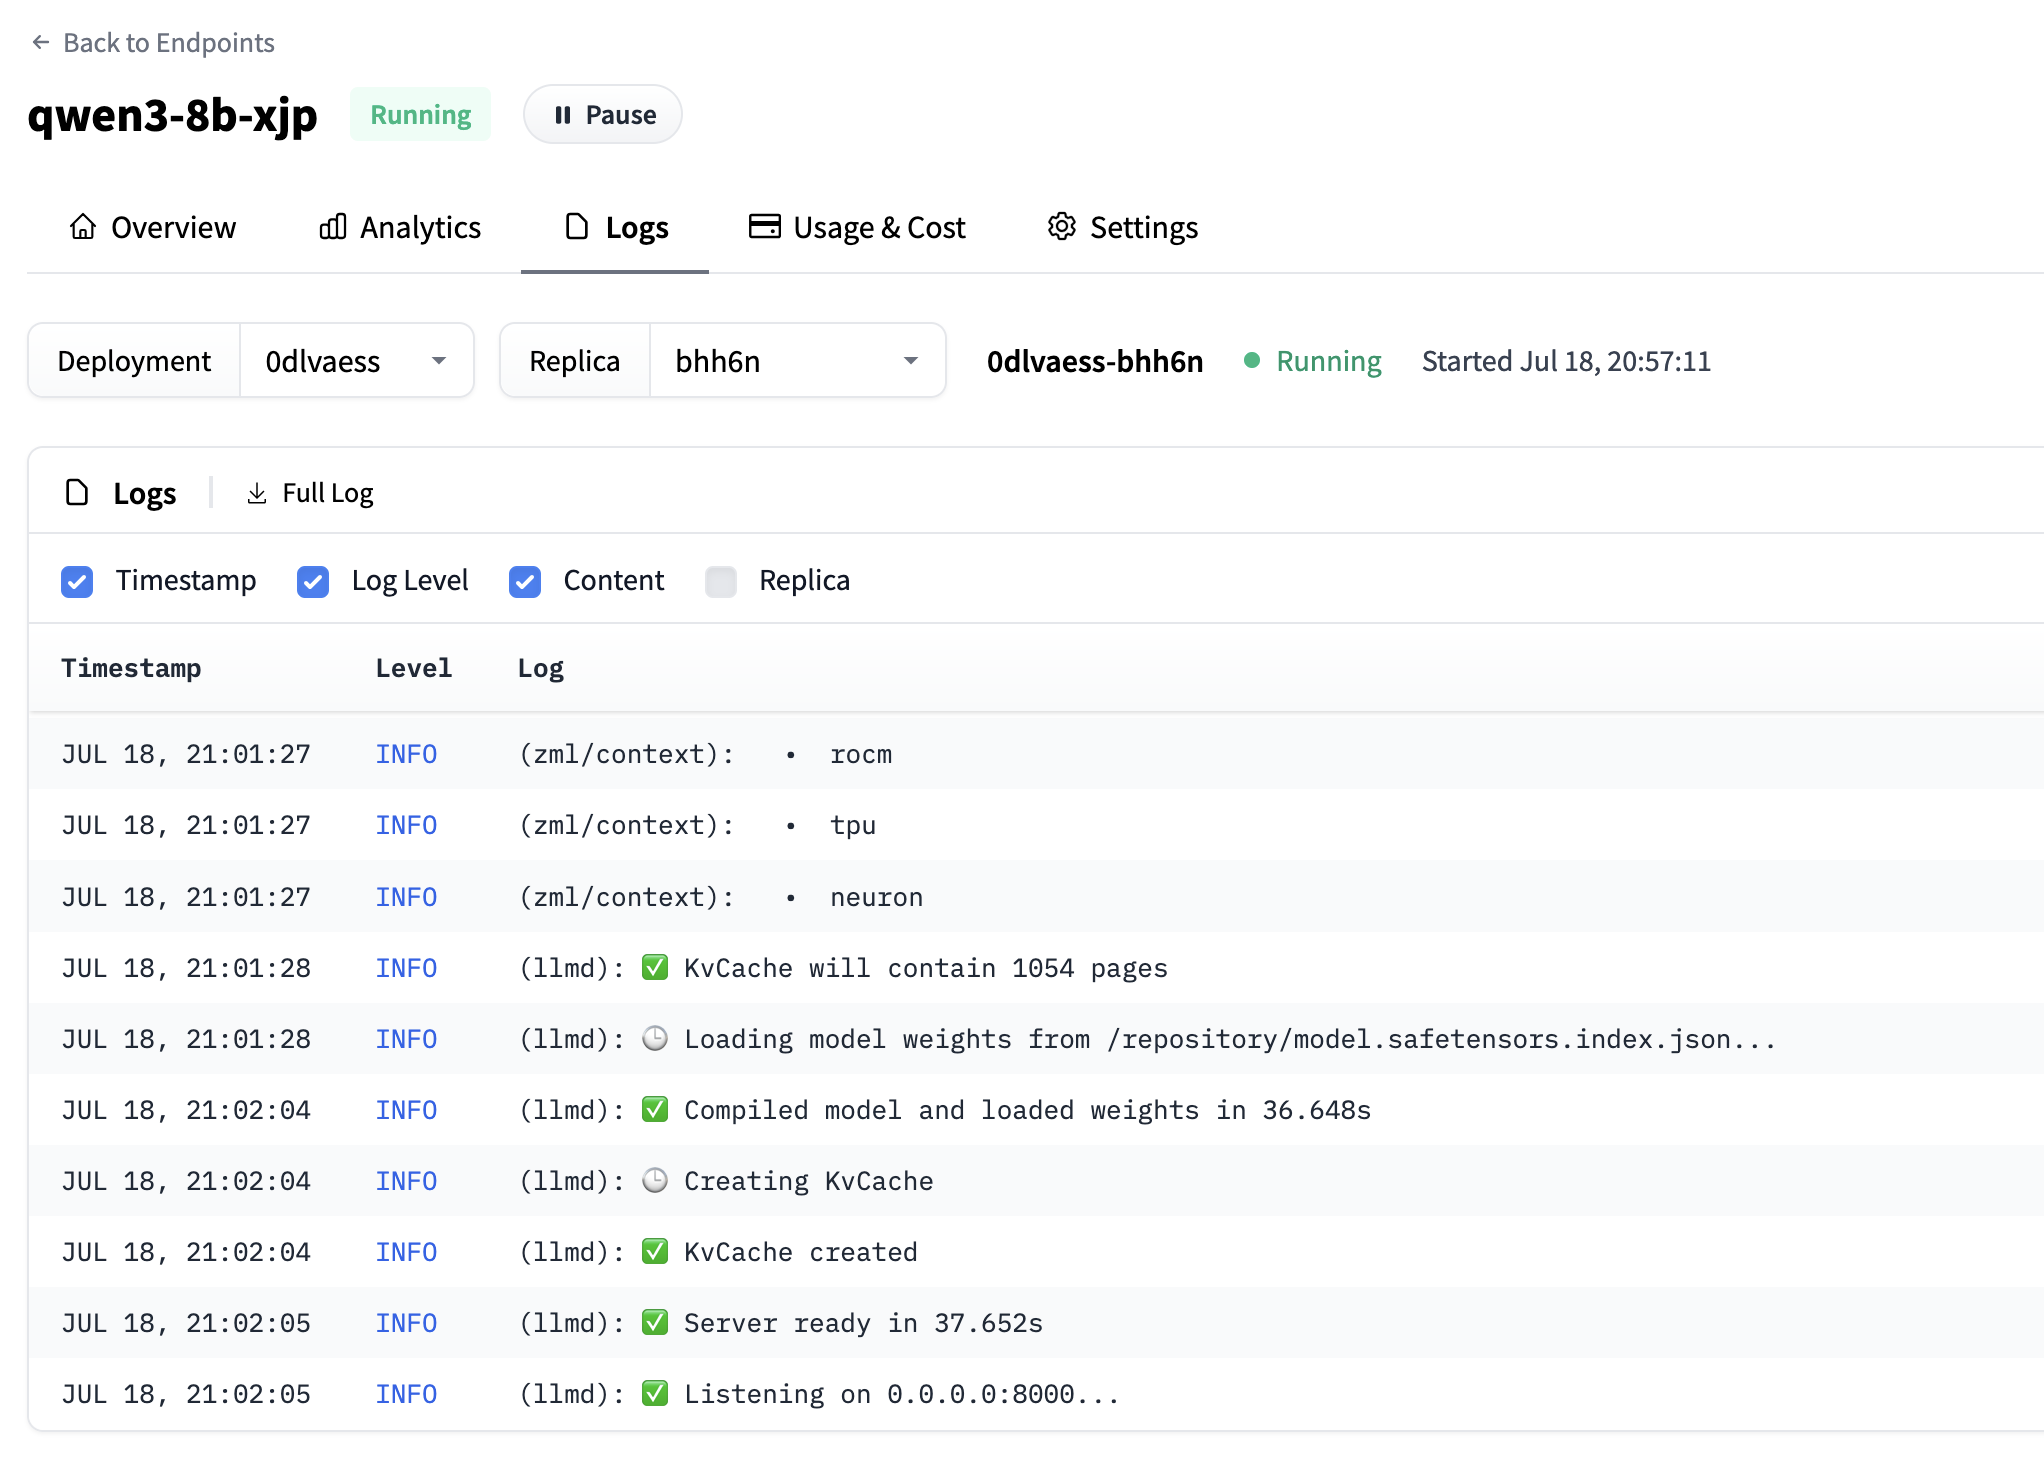Disable the Log Level checkbox
The height and width of the screenshot is (1482, 2044).
tap(313, 581)
